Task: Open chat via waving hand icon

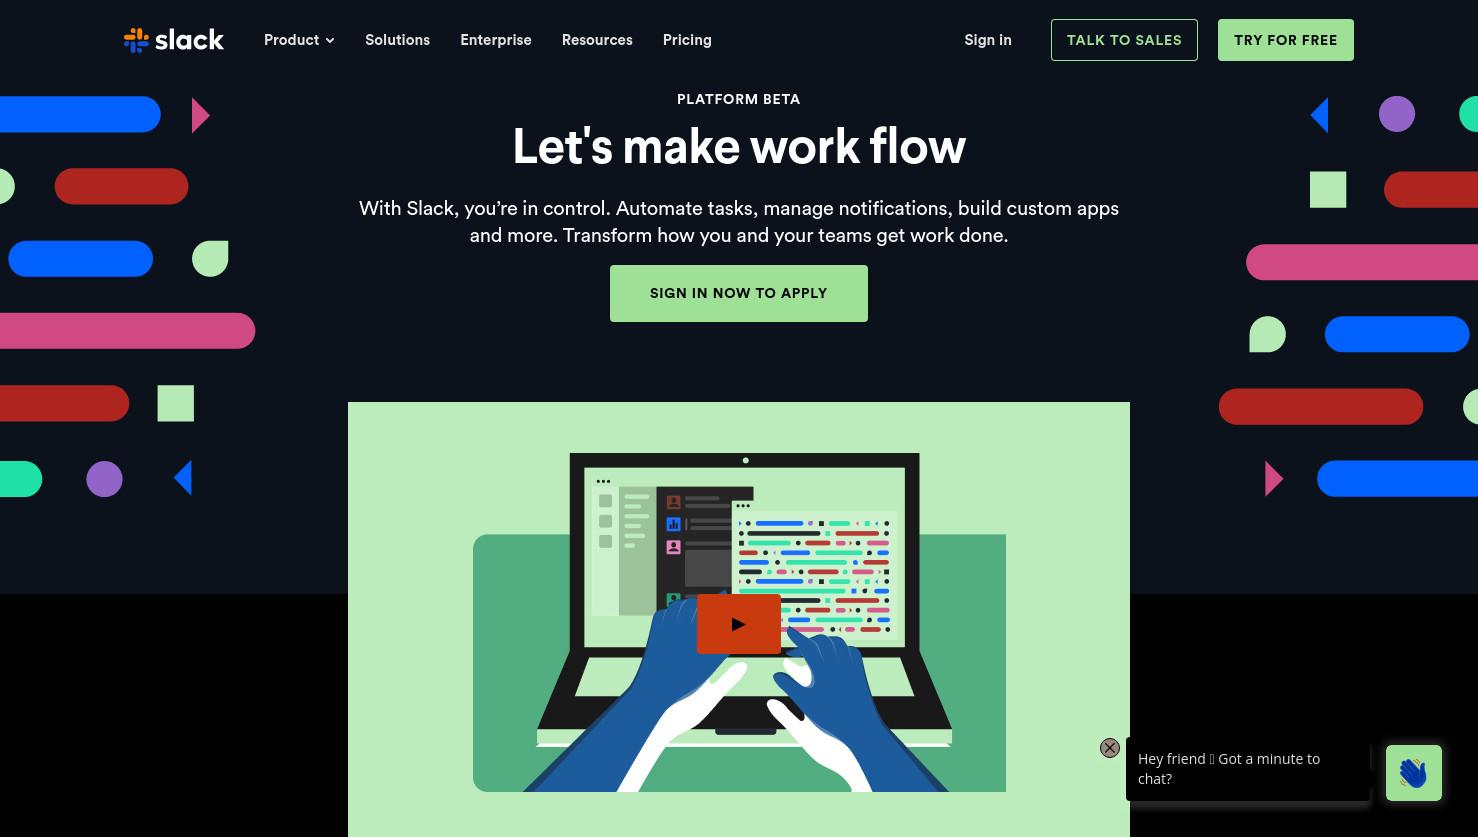Action: coord(1414,773)
